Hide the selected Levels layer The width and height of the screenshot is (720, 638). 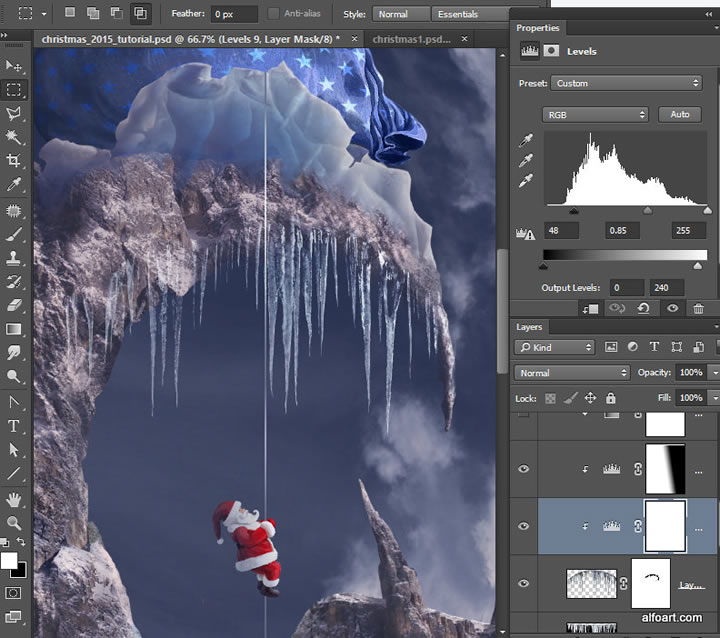(x=524, y=526)
